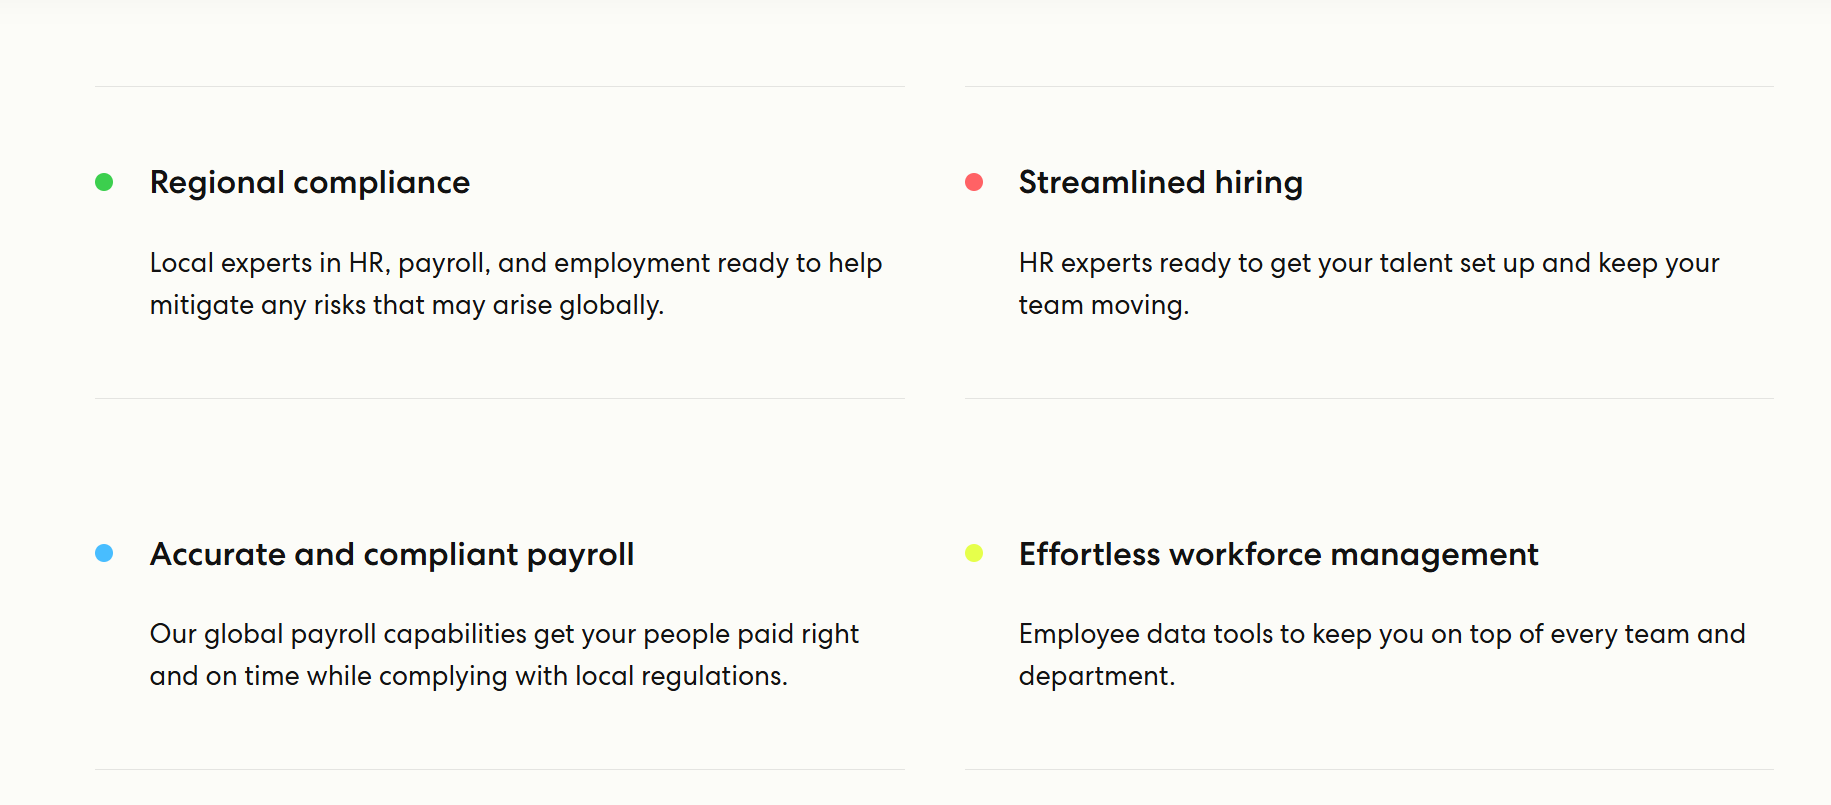Image resolution: width=1831 pixels, height=805 pixels.
Task: Click the HR experts ready description text
Action: coord(1369,284)
